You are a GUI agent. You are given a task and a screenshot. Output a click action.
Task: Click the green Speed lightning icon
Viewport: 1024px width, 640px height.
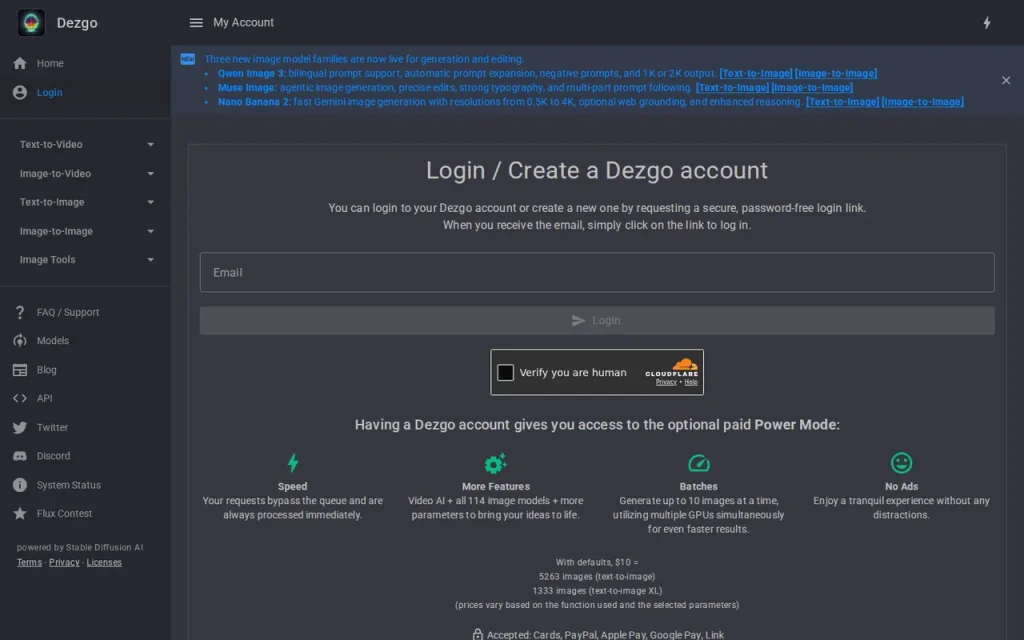[x=293, y=463]
